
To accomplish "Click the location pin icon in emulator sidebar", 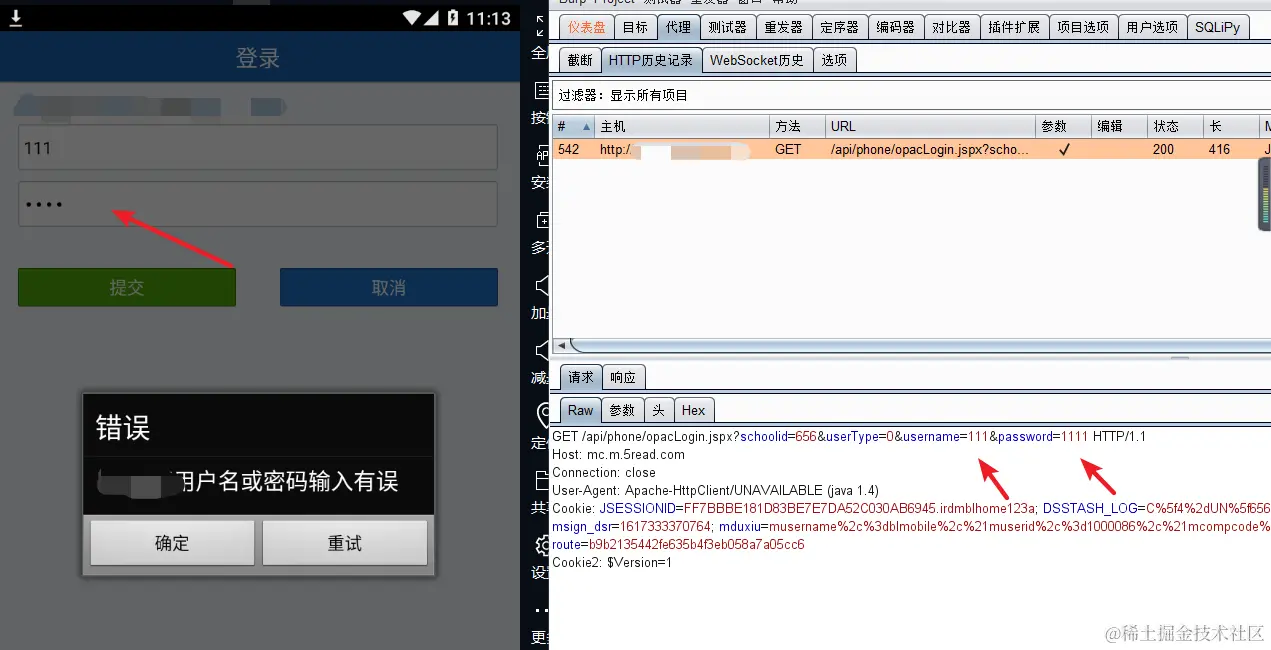I will point(542,415).
